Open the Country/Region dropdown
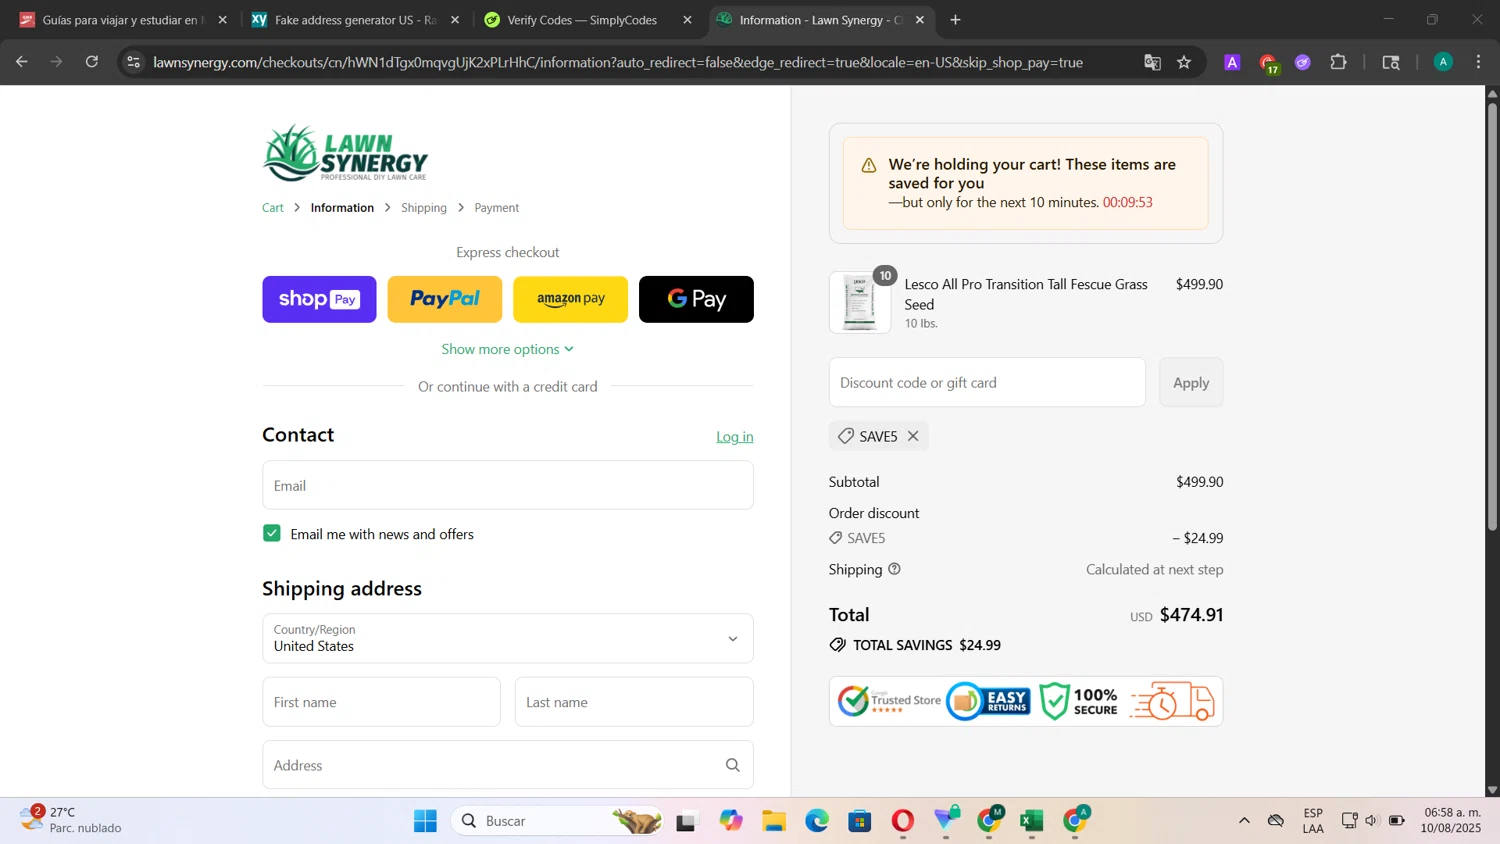 (508, 638)
